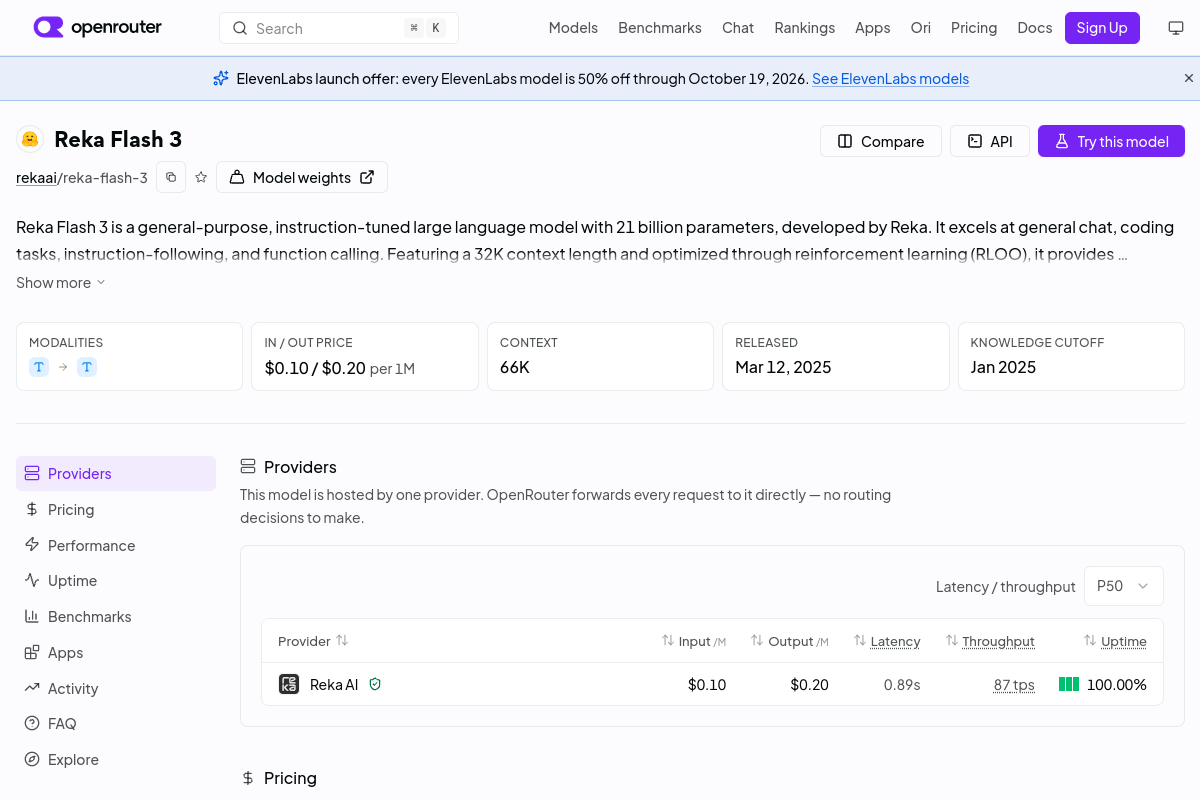Viewport: 1200px width, 800px height.
Task: Sort providers by the Provider column
Action: 313,641
